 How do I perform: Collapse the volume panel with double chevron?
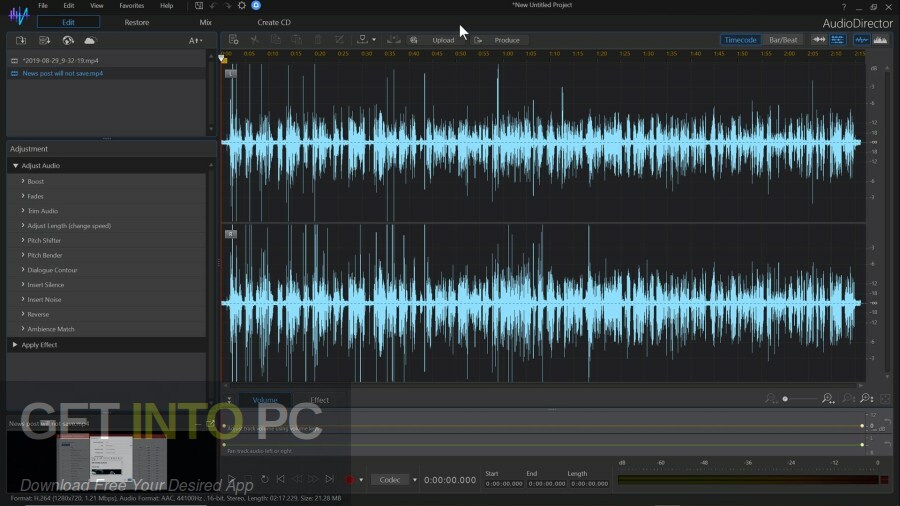pyautogui.click(x=229, y=400)
